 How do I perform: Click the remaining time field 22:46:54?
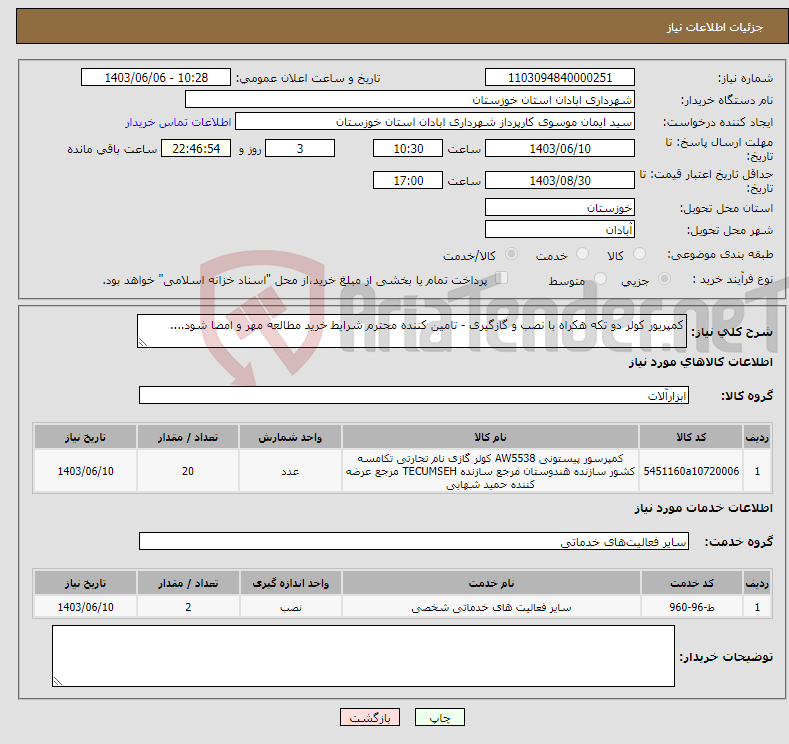coord(196,148)
